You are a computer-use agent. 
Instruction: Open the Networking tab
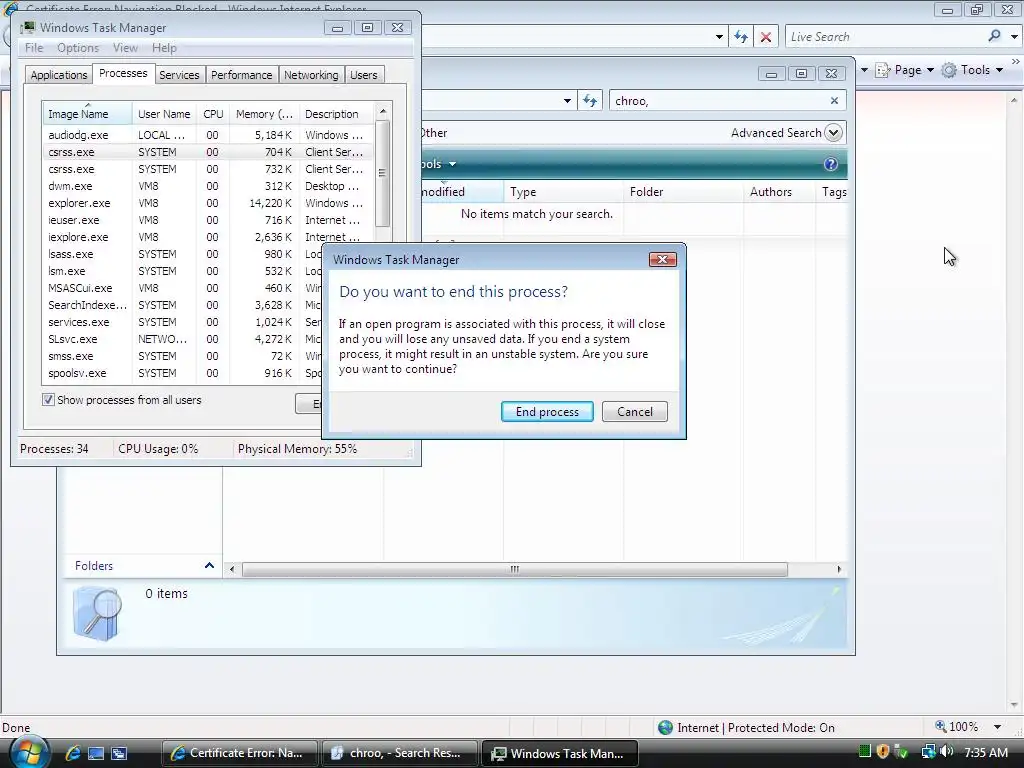point(311,75)
